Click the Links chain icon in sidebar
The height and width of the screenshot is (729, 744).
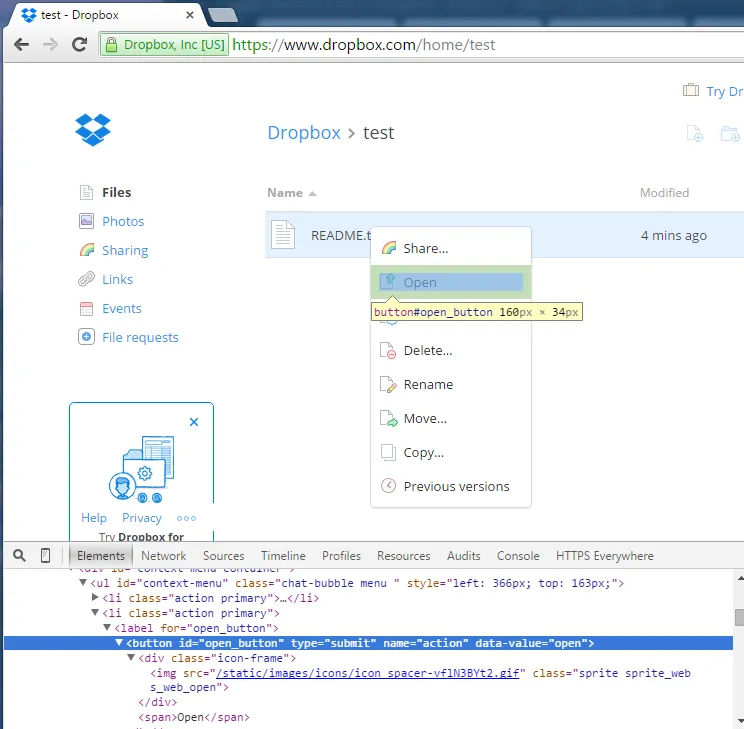tap(86, 279)
